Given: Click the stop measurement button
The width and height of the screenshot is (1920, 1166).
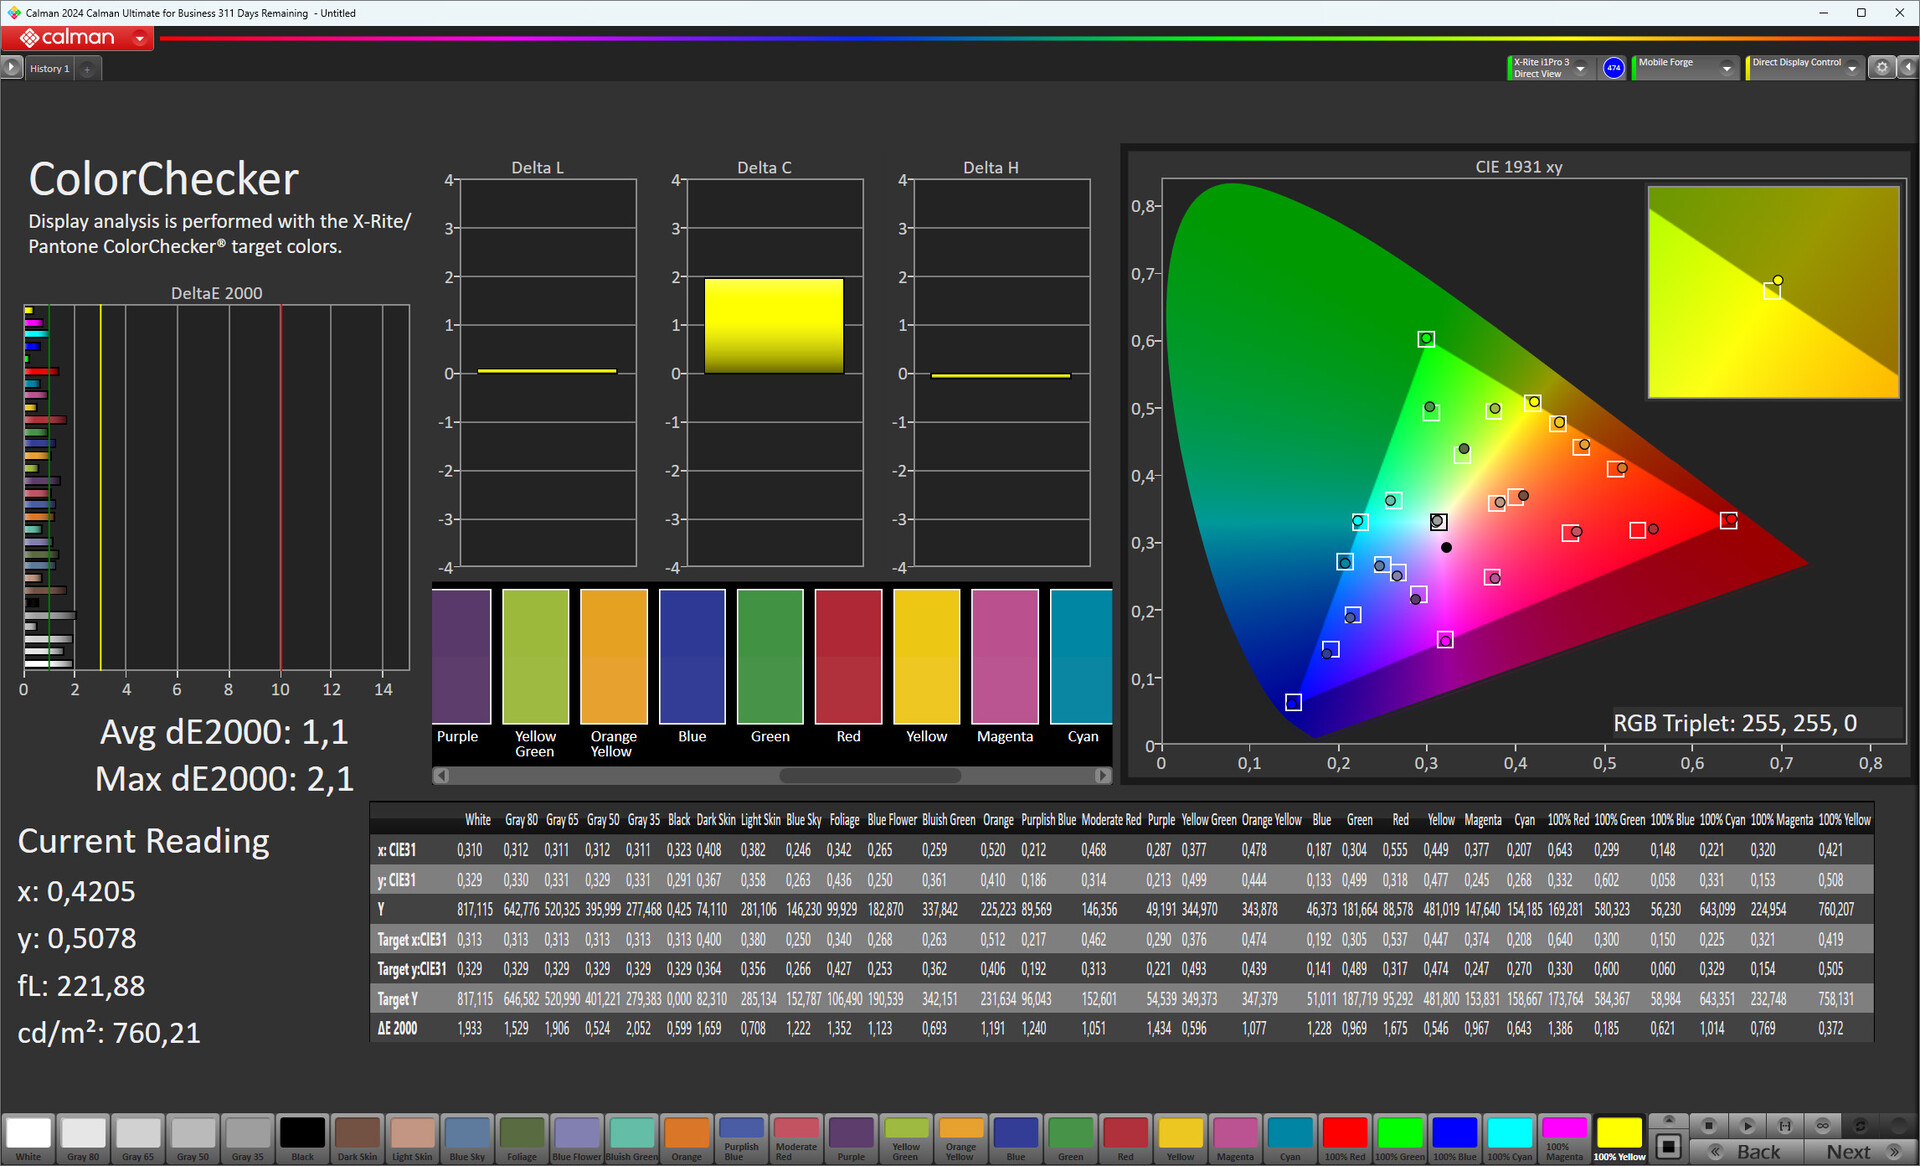Looking at the screenshot, I should pyautogui.click(x=1708, y=1125).
